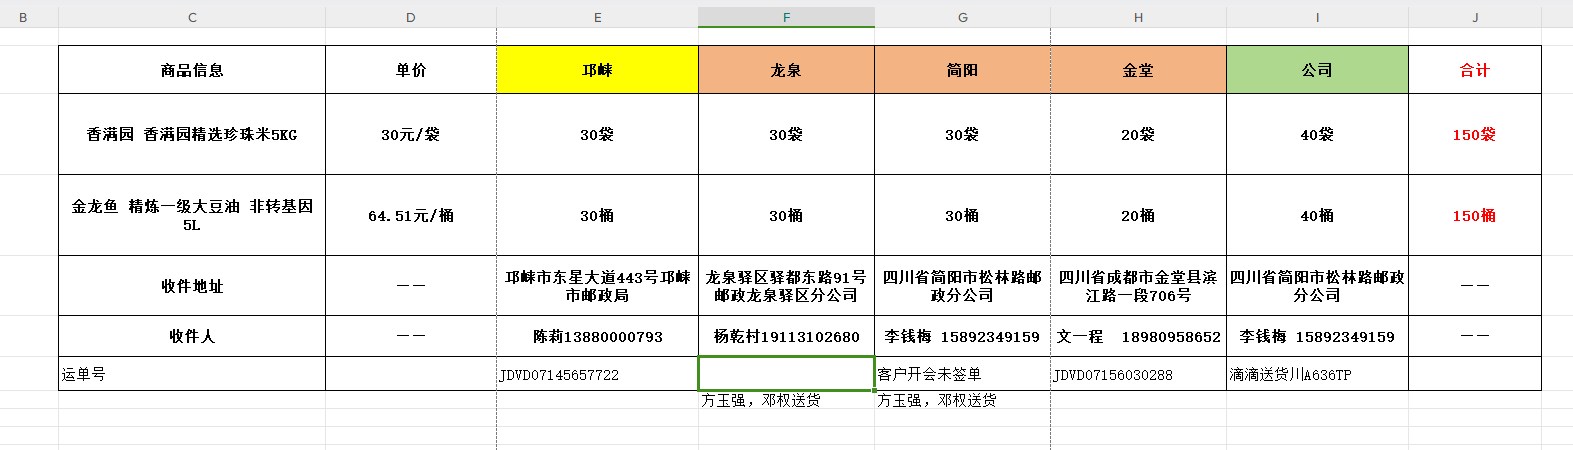The image size is (1573, 450).
Task: Click the red 合计 header cell
Action: [1475, 70]
